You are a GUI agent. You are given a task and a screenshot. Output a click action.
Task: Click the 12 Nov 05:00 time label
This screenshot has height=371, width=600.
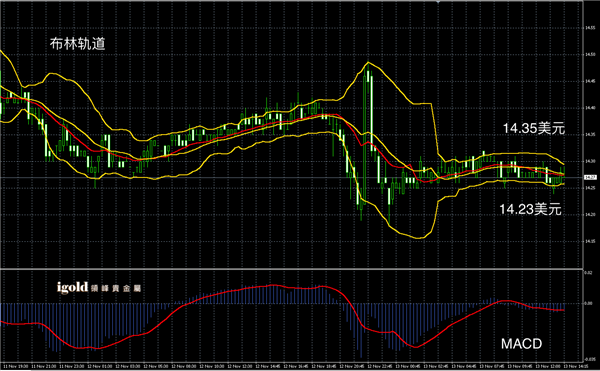click(156, 366)
